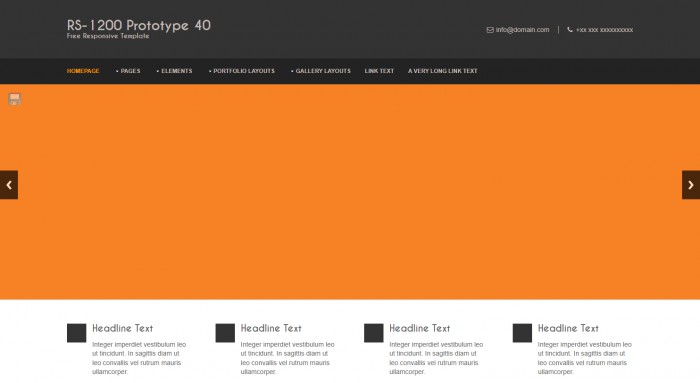Click the next slide arrow
Screen dimensions: 700x383
pyautogui.click(x=691, y=185)
